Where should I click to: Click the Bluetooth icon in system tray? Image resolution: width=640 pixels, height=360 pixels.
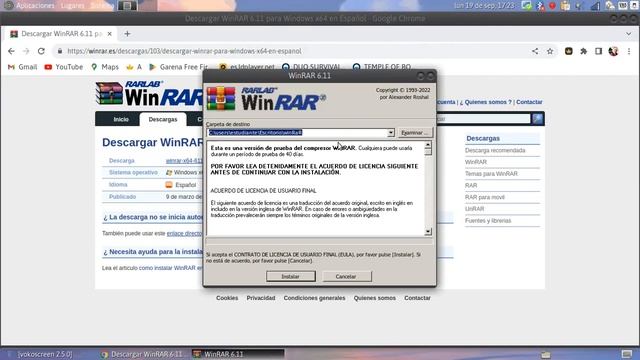pos(540,6)
